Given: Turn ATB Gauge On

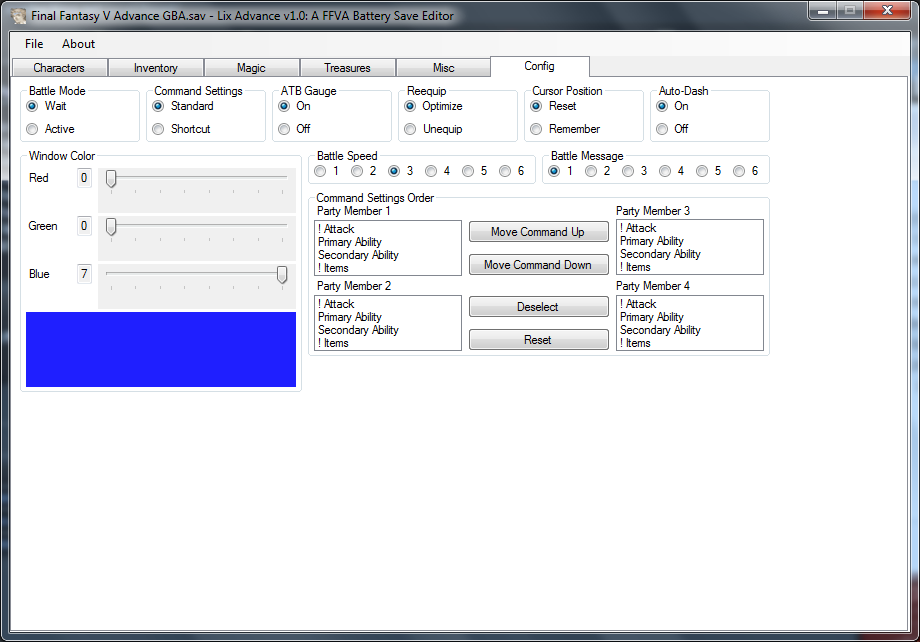Looking at the screenshot, I should pos(295,106).
